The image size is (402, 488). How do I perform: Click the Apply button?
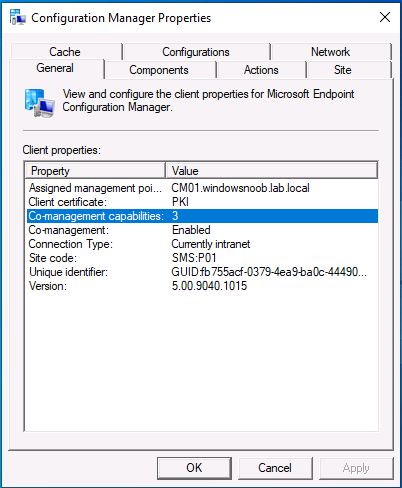356,468
